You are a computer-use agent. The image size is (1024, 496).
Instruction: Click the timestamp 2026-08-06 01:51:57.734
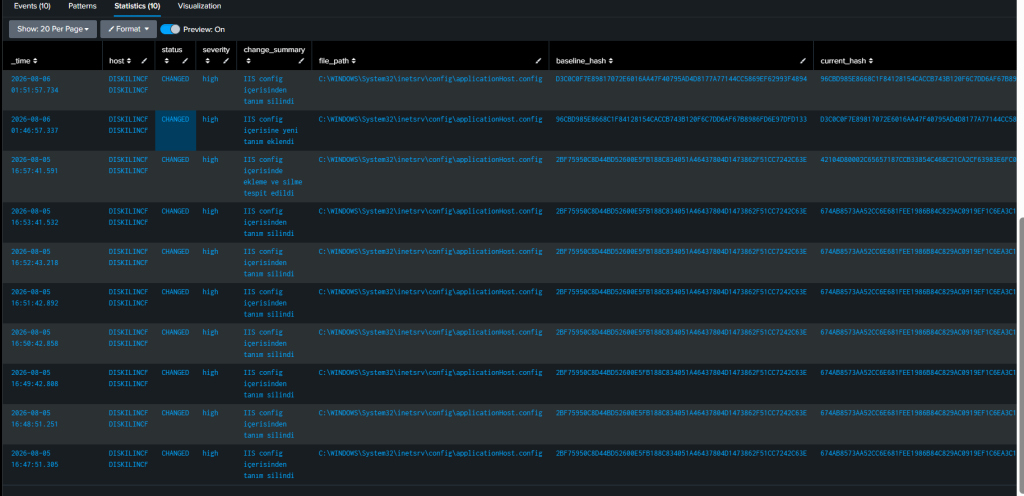(35, 84)
